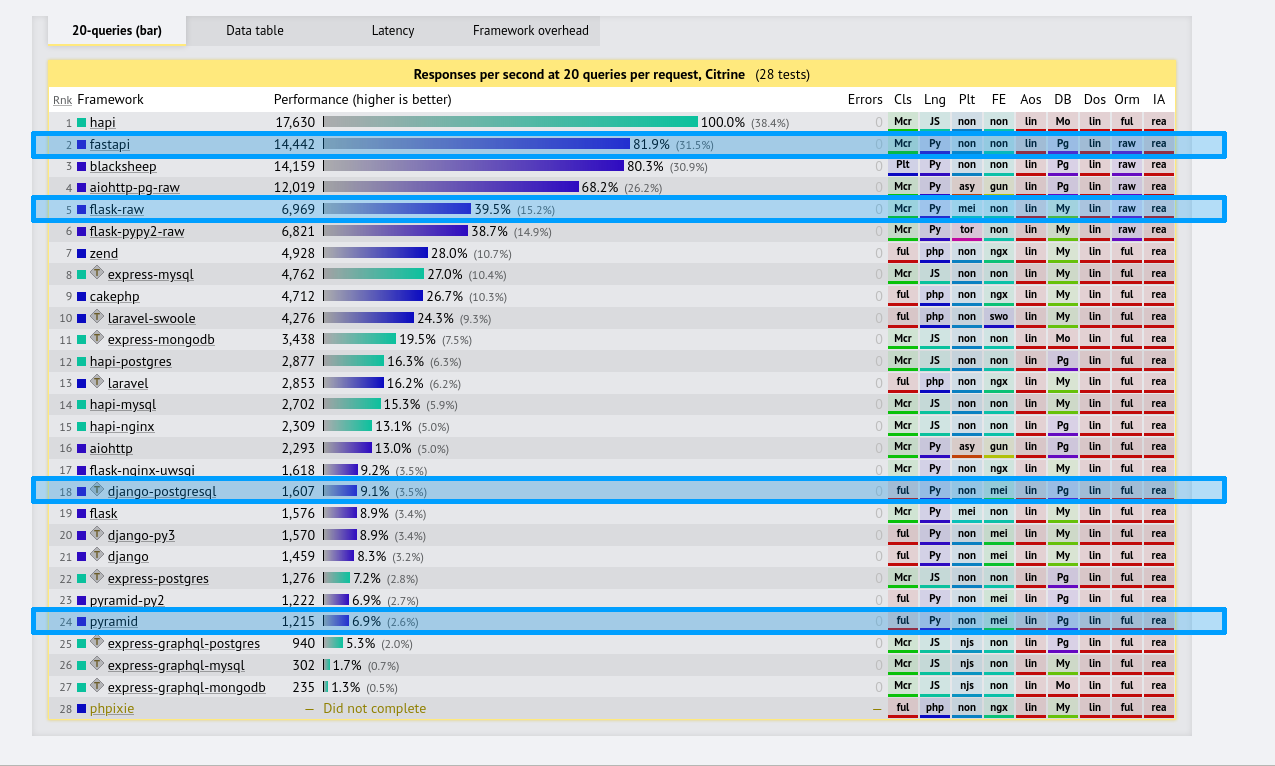Click the diamond icon next to express-graphql-mongodb

pos(97,686)
